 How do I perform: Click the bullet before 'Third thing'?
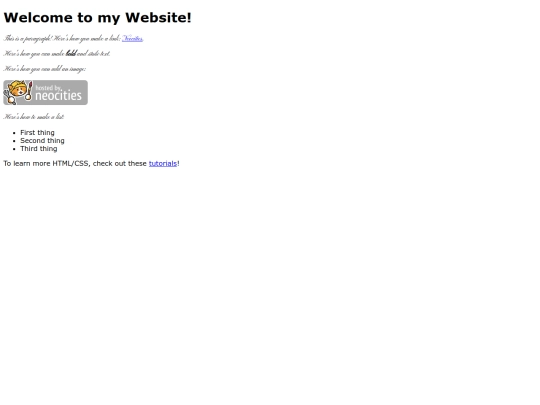(14, 149)
